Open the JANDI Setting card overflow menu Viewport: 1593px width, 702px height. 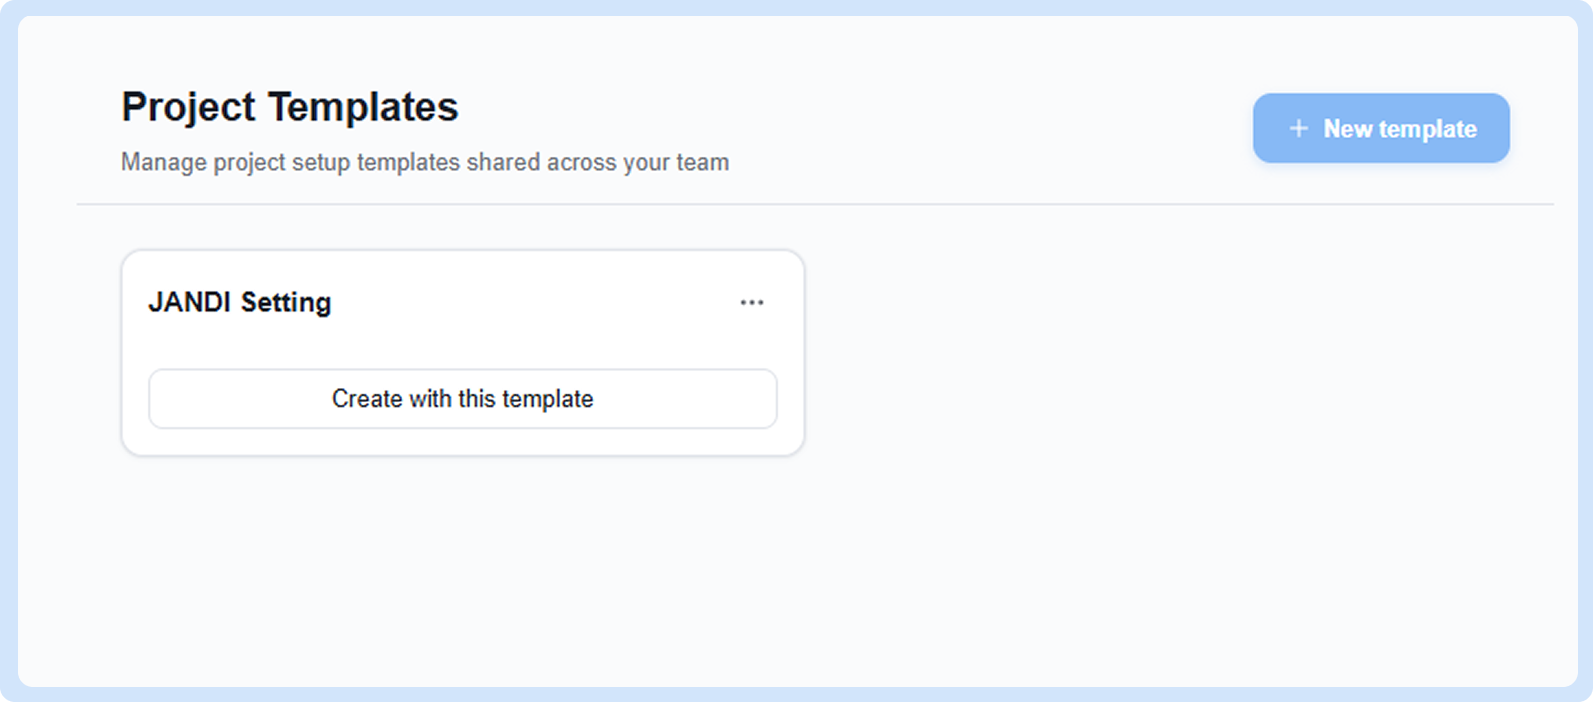pos(752,302)
